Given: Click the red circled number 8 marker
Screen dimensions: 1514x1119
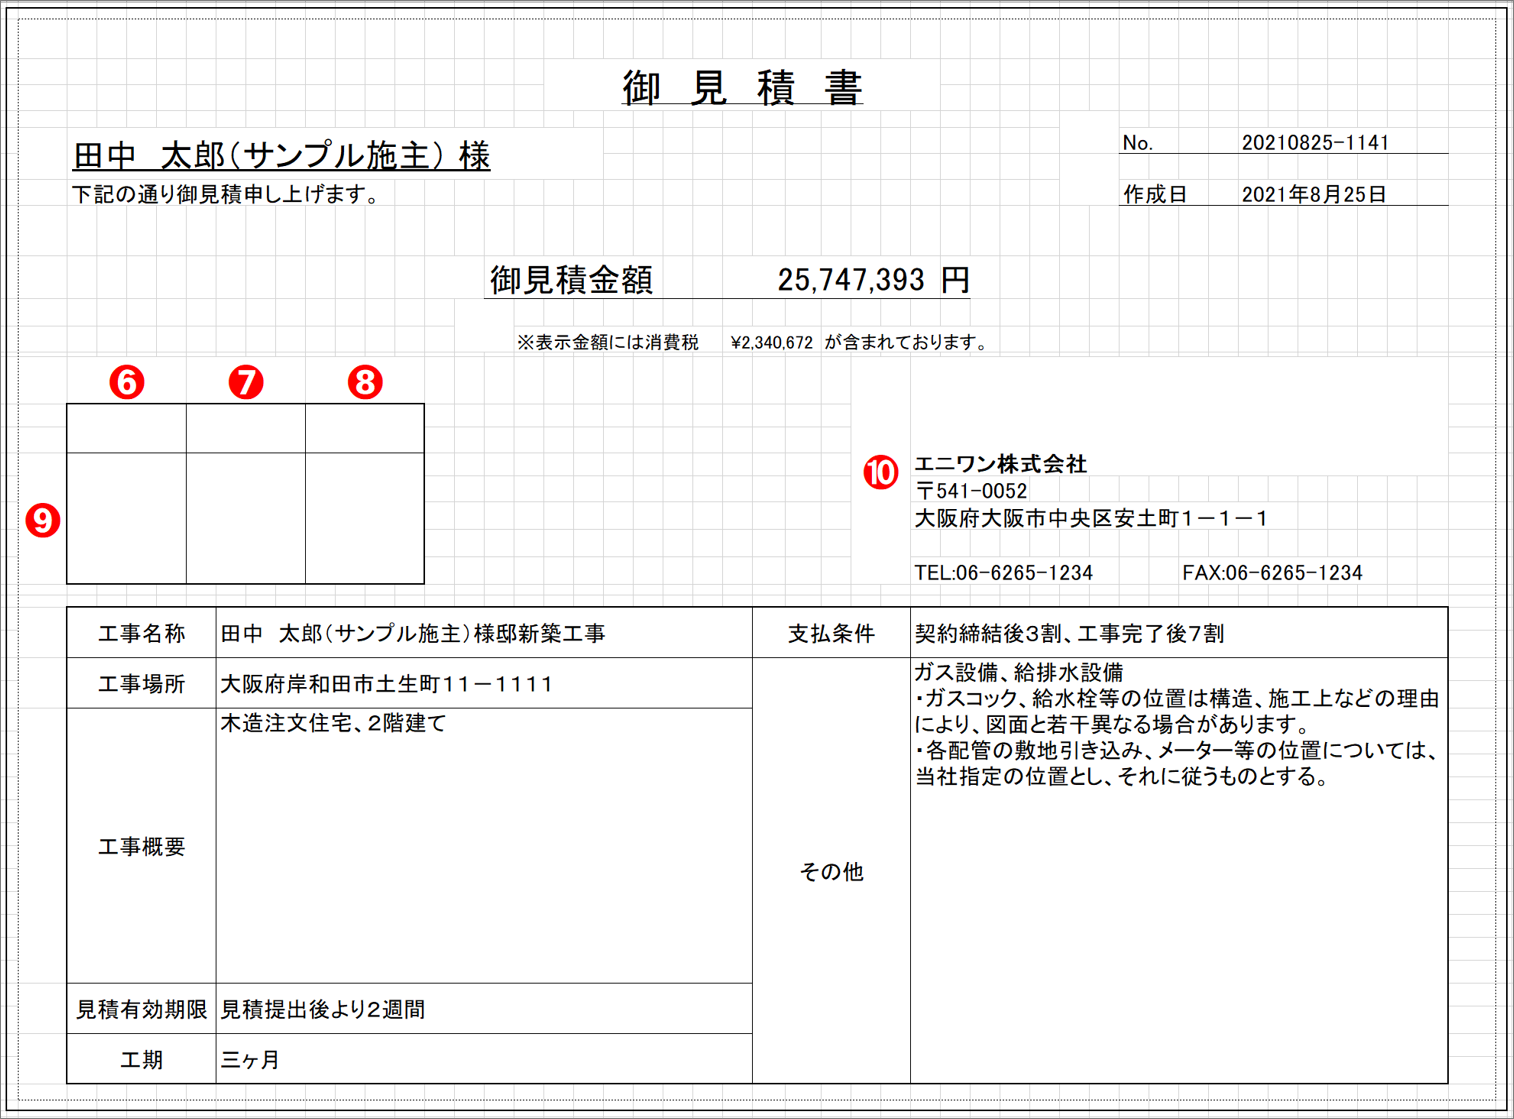Looking at the screenshot, I should tap(364, 381).
